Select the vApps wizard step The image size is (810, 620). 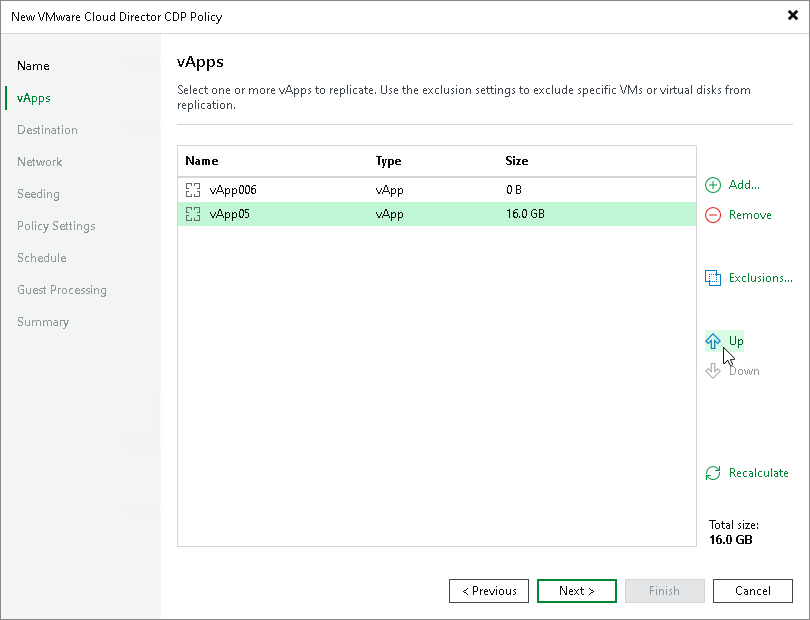(34, 98)
